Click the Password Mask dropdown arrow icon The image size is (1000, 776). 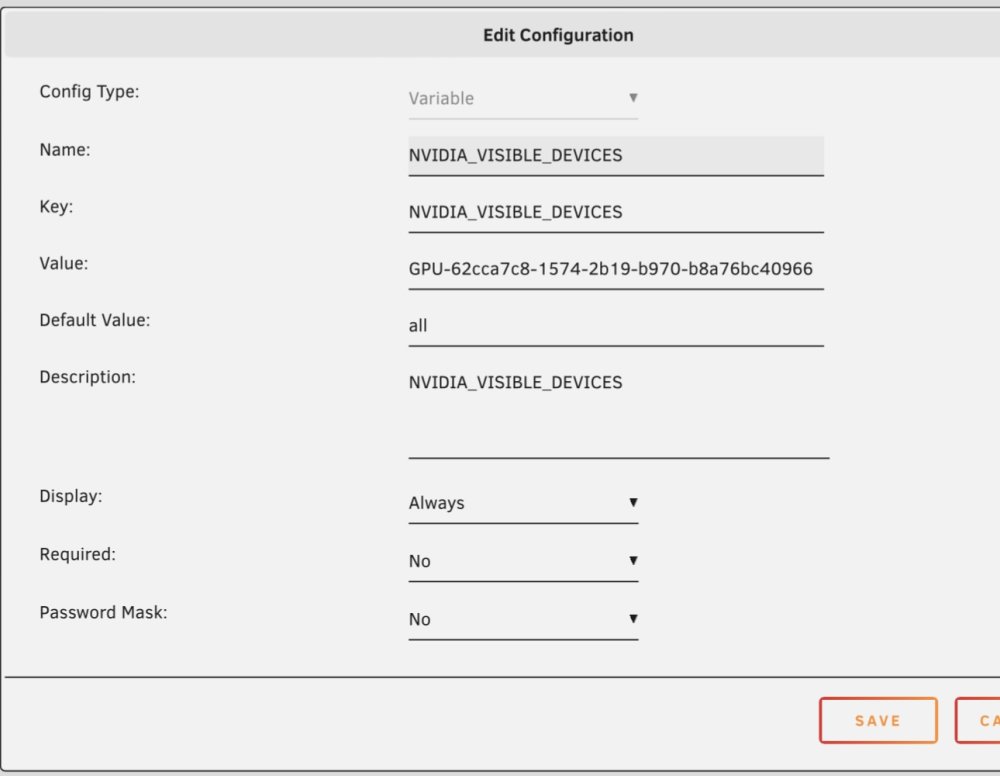pyautogui.click(x=633, y=619)
